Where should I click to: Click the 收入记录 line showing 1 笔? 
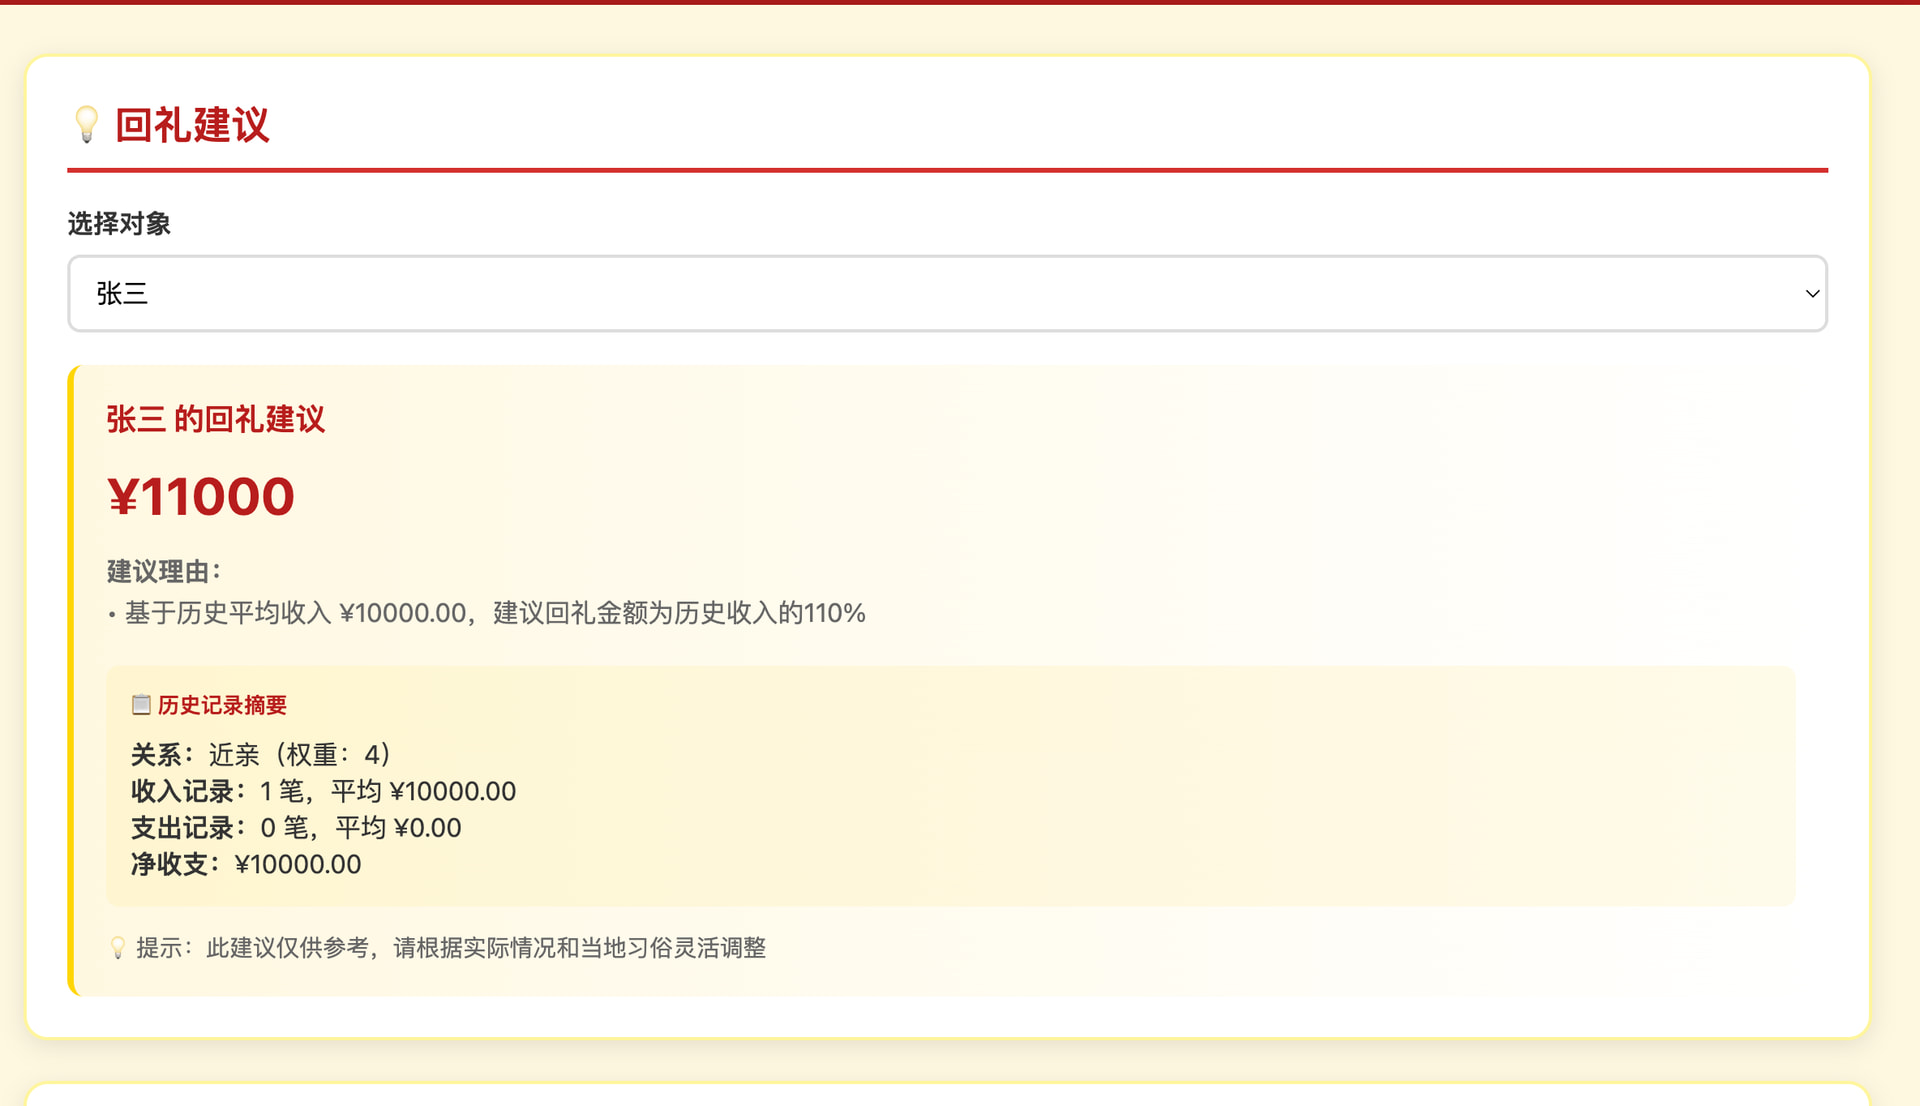323,791
